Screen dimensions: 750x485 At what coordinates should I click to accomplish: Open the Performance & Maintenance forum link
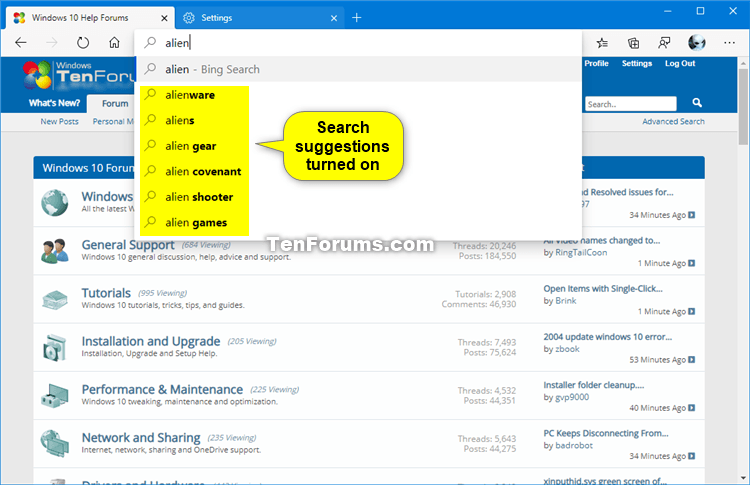pyautogui.click(x=162, y=389)
